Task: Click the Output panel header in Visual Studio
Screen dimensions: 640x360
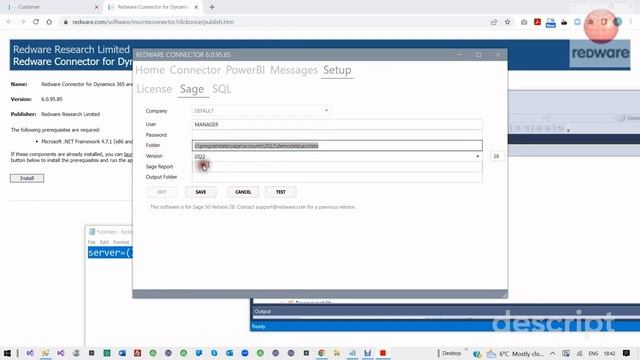Action: tap(262, 311)
